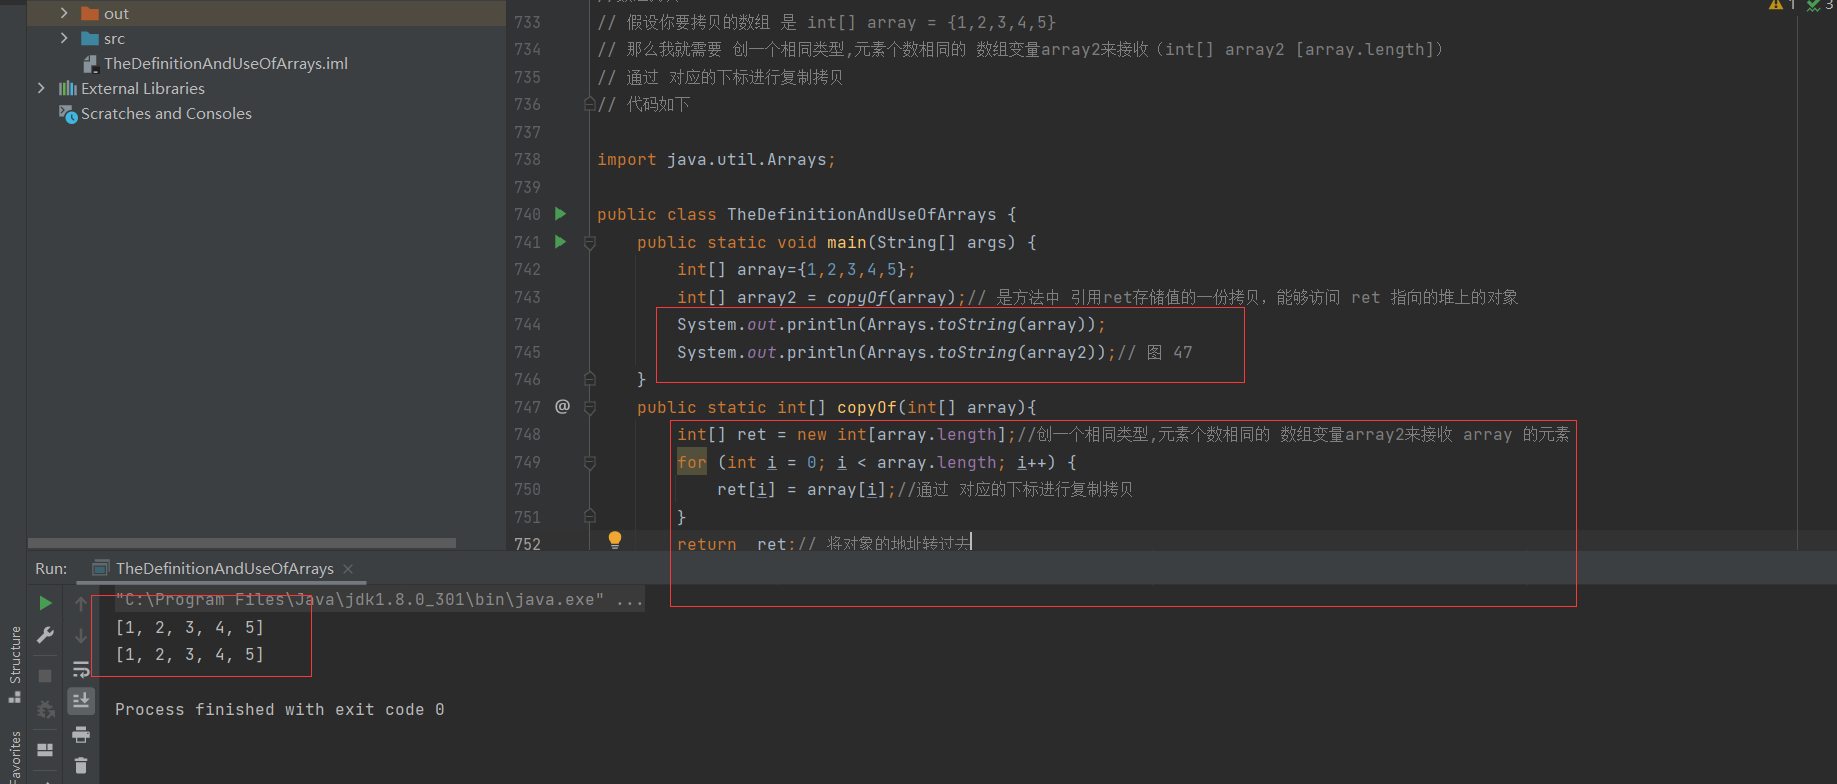The image size is (1837, 784).
Task: Select TheDefinitionAndUseOfArrays.iml file
Action: [x=226, y=63]
